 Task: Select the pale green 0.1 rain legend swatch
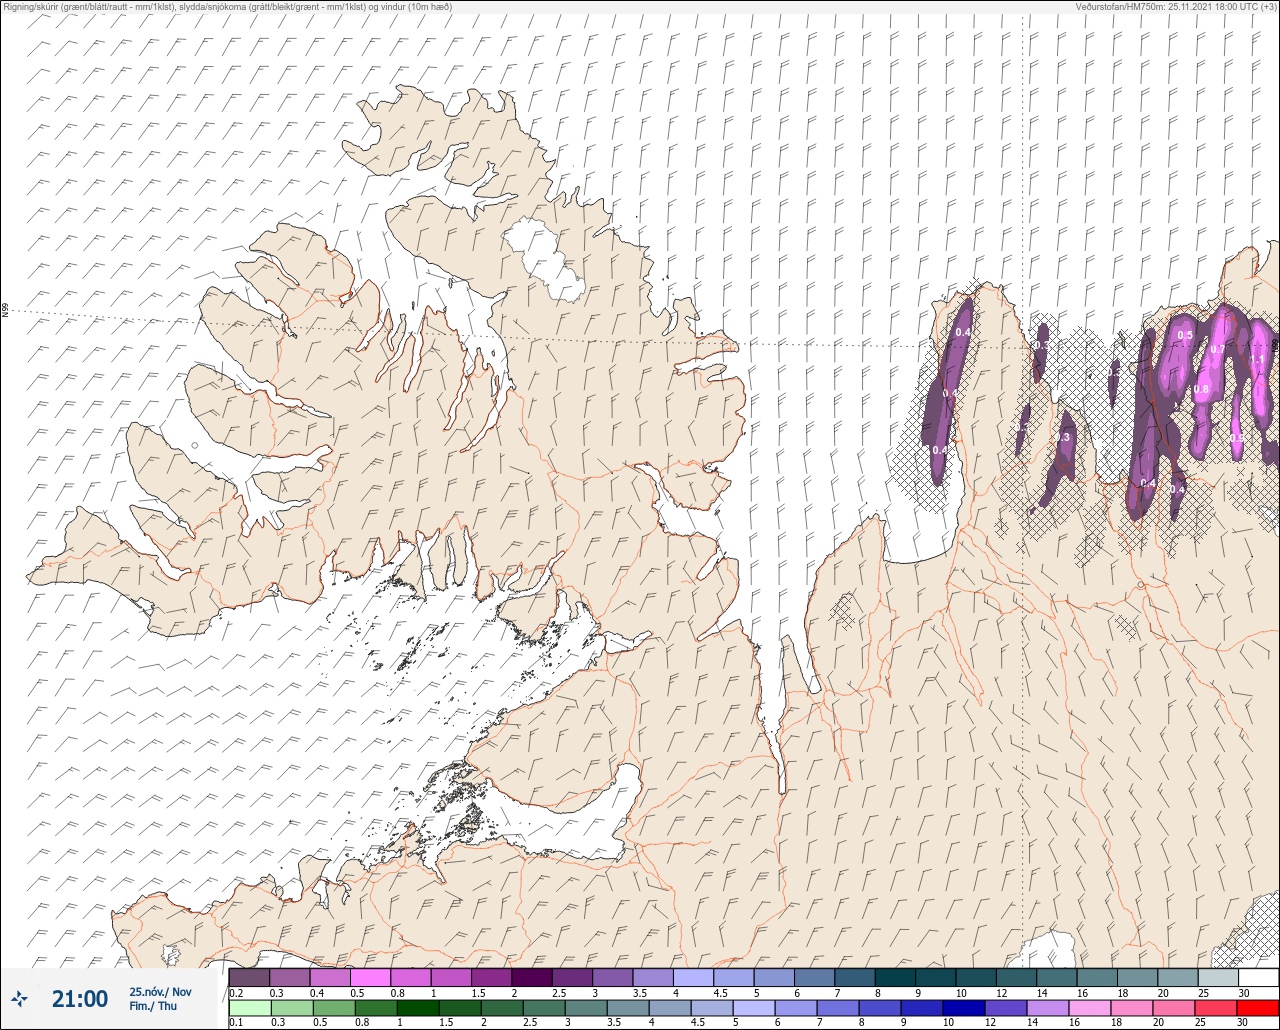pyautogui.click(x=249, y=1008)
